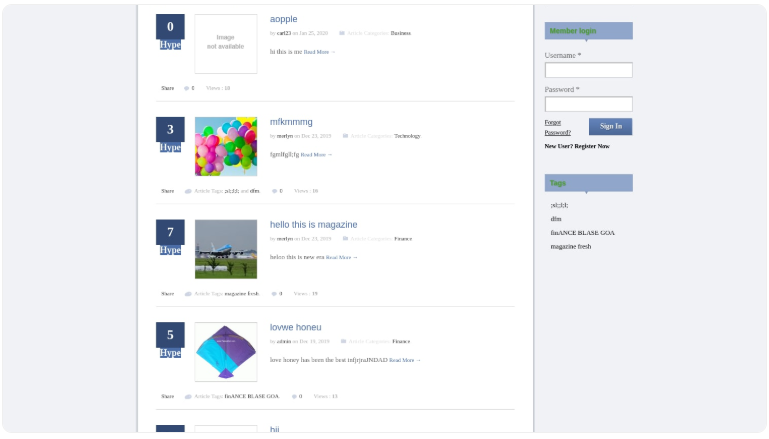
Task: Select 'finANCE BLASE GOA' in Tags sidebar
Action: (x=582, y=233)
